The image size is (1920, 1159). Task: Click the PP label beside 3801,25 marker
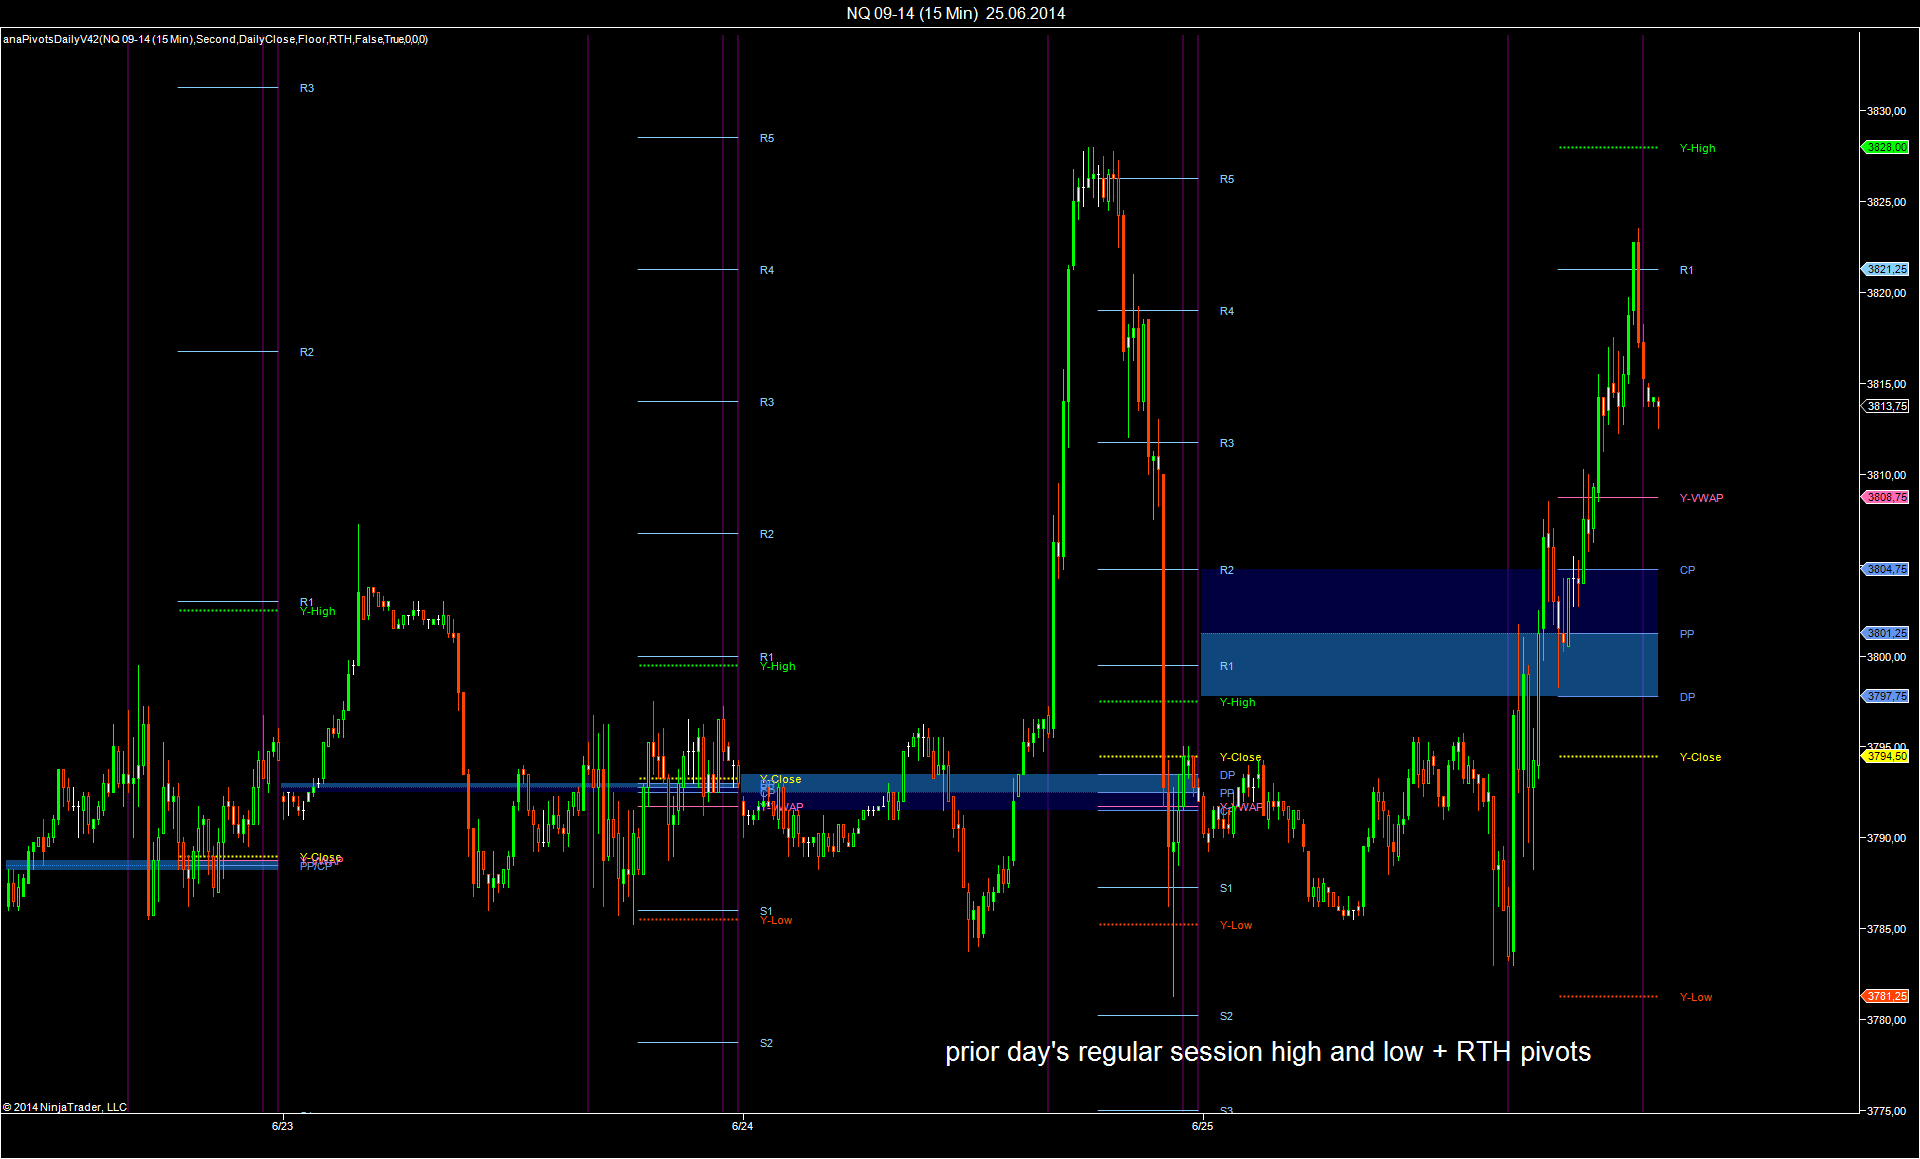[1687, 634]
